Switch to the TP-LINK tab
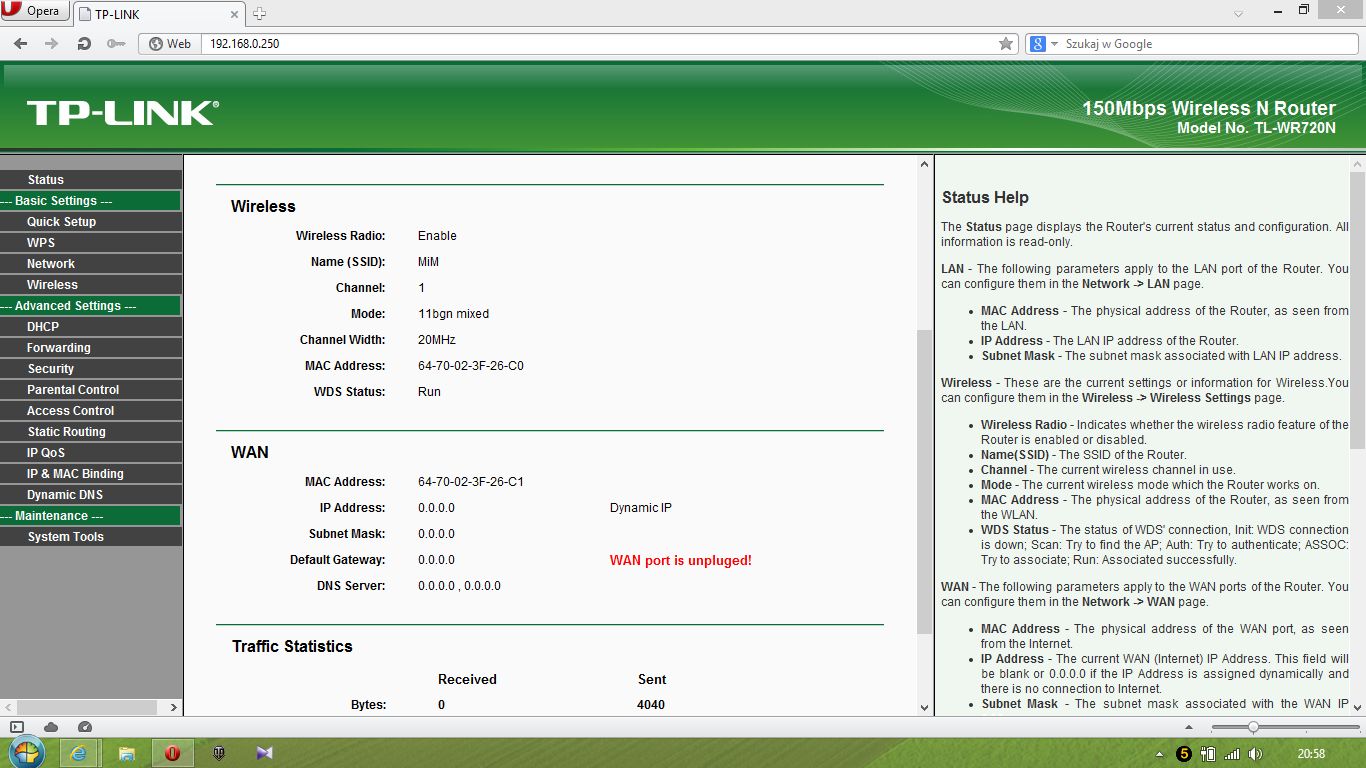This screenshot has width=1366, height=768. [x=159, y=15]
